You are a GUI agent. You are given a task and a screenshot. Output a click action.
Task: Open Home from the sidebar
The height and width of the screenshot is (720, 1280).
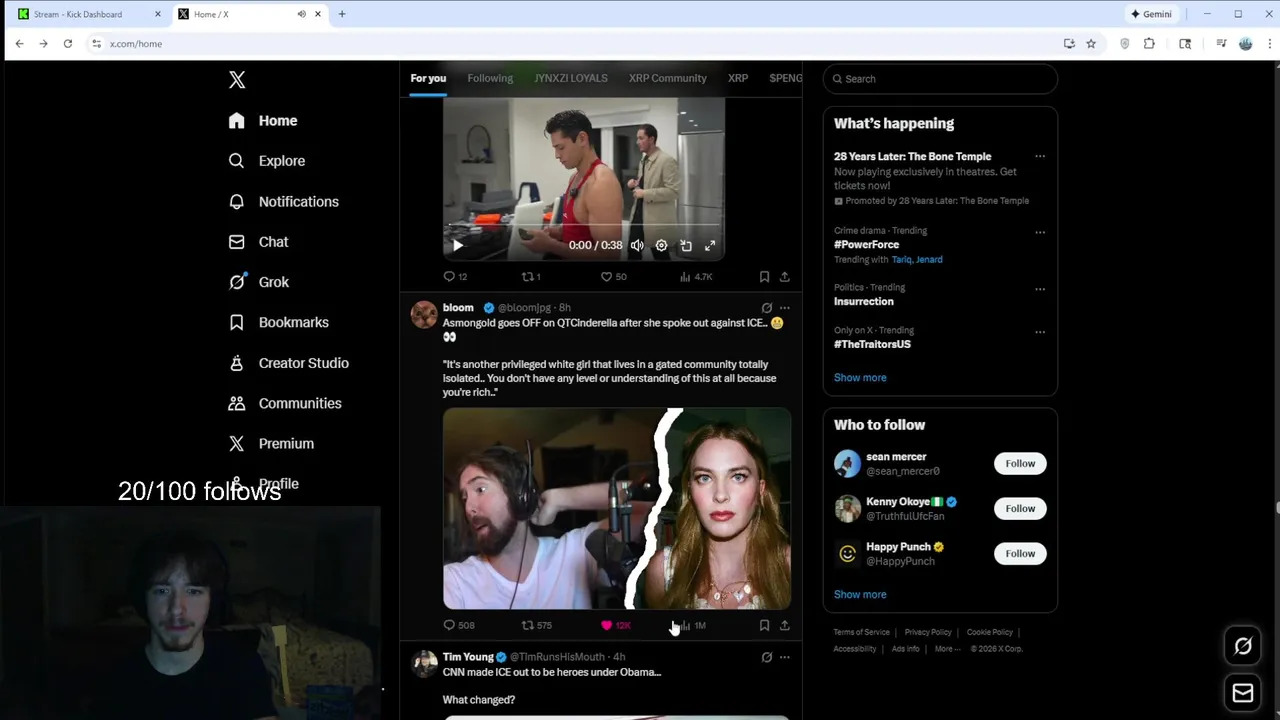click(x=263, y=121)
